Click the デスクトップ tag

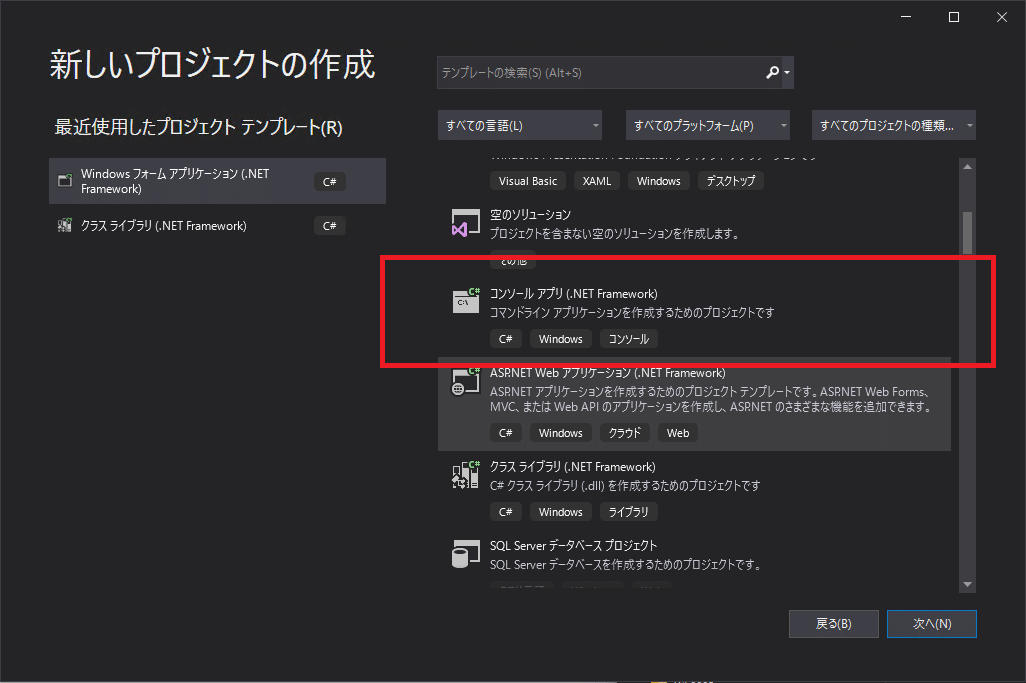730,181
